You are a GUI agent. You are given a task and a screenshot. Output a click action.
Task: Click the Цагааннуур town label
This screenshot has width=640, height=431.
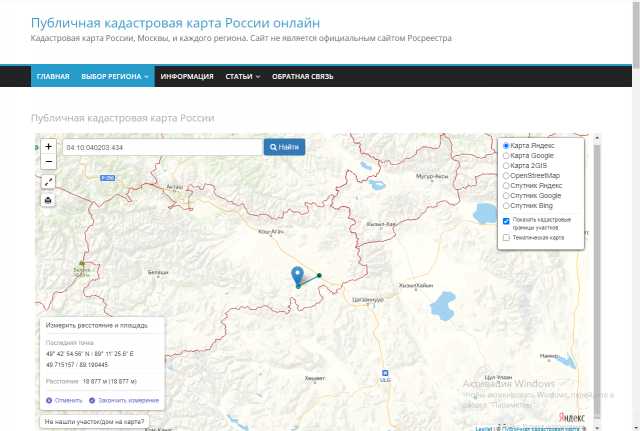(x=368, y=300)
